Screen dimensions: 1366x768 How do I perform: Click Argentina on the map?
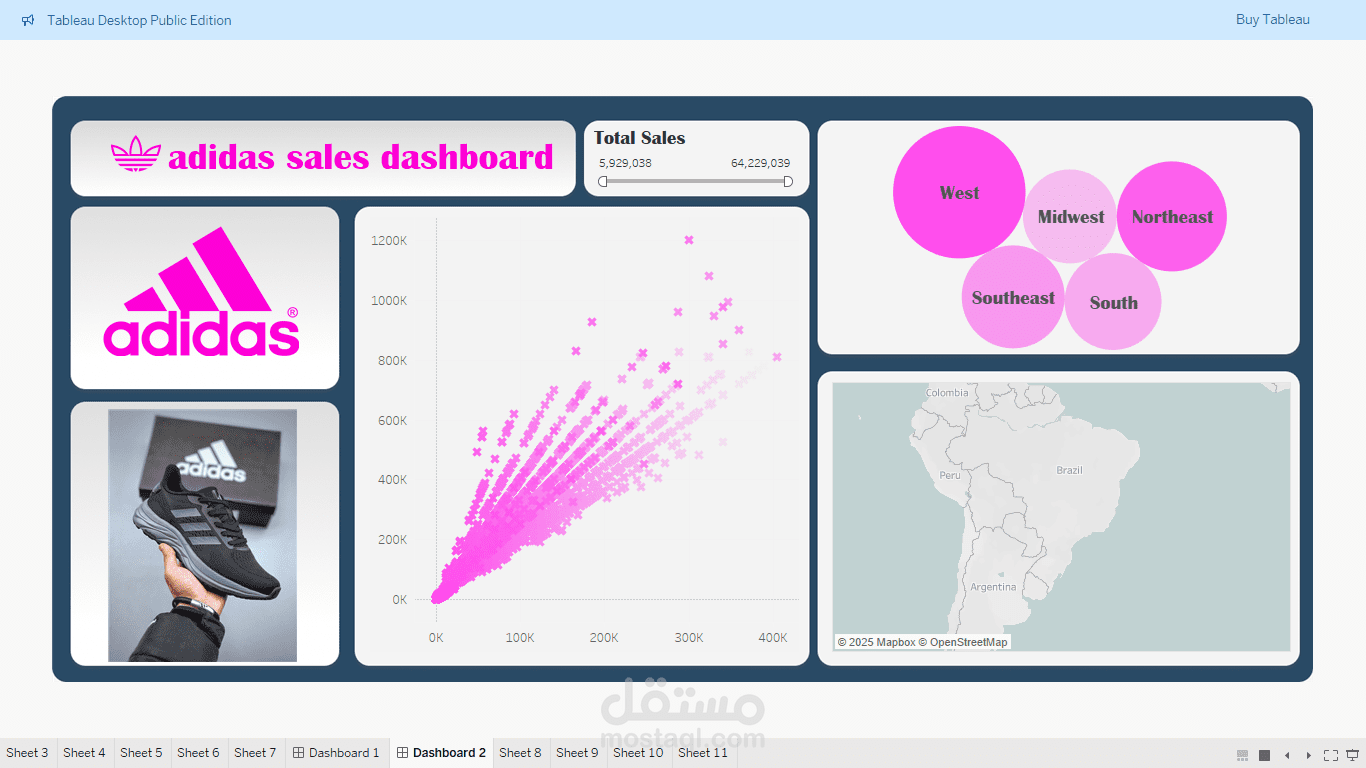(993, 587)
